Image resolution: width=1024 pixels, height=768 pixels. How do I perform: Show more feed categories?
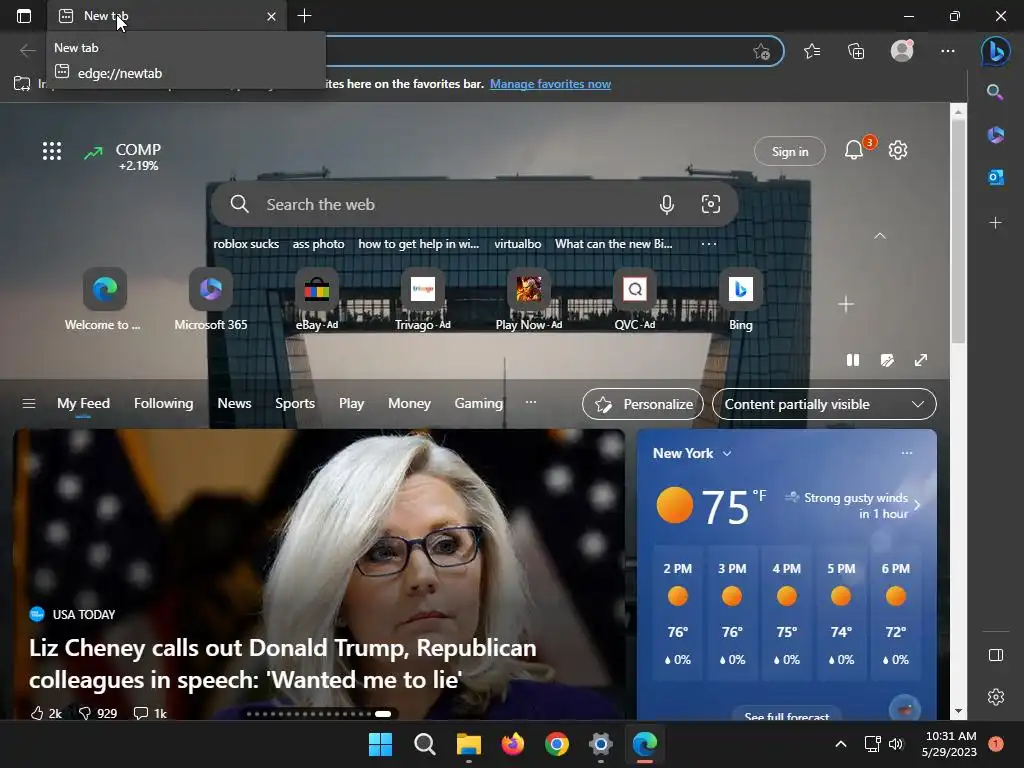531,402
